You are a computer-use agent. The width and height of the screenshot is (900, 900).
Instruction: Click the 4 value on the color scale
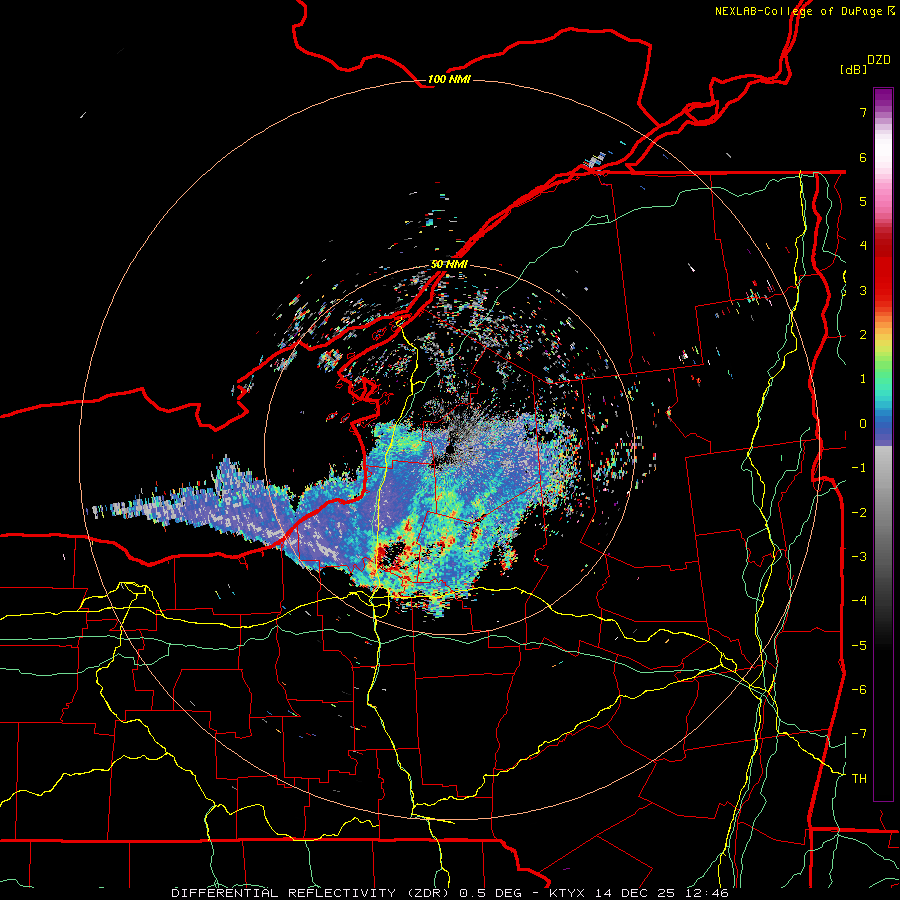863,246
